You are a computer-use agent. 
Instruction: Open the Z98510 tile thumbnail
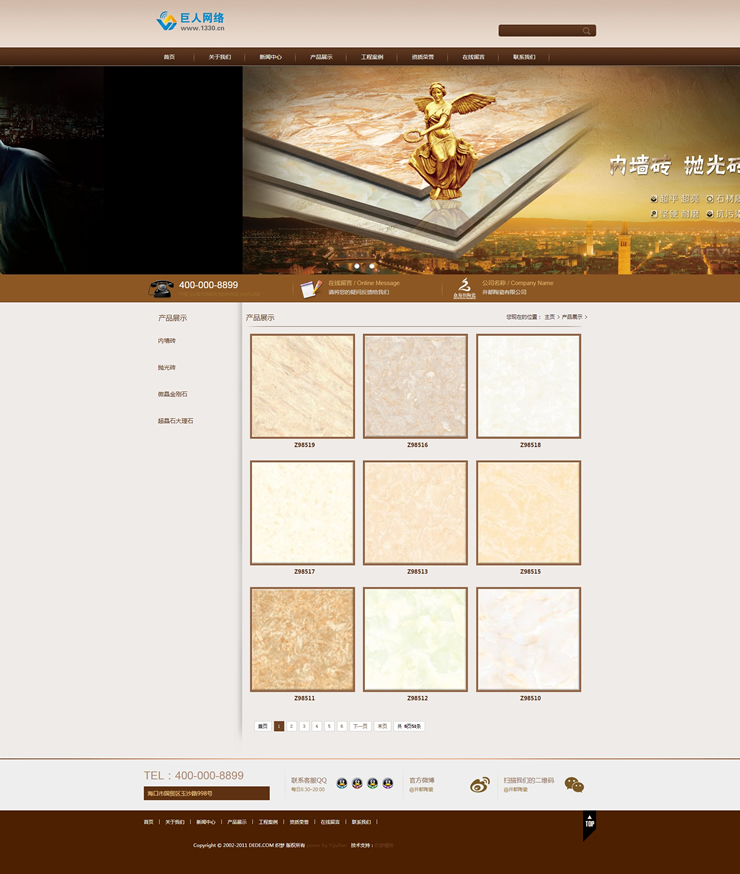(529, 639)
